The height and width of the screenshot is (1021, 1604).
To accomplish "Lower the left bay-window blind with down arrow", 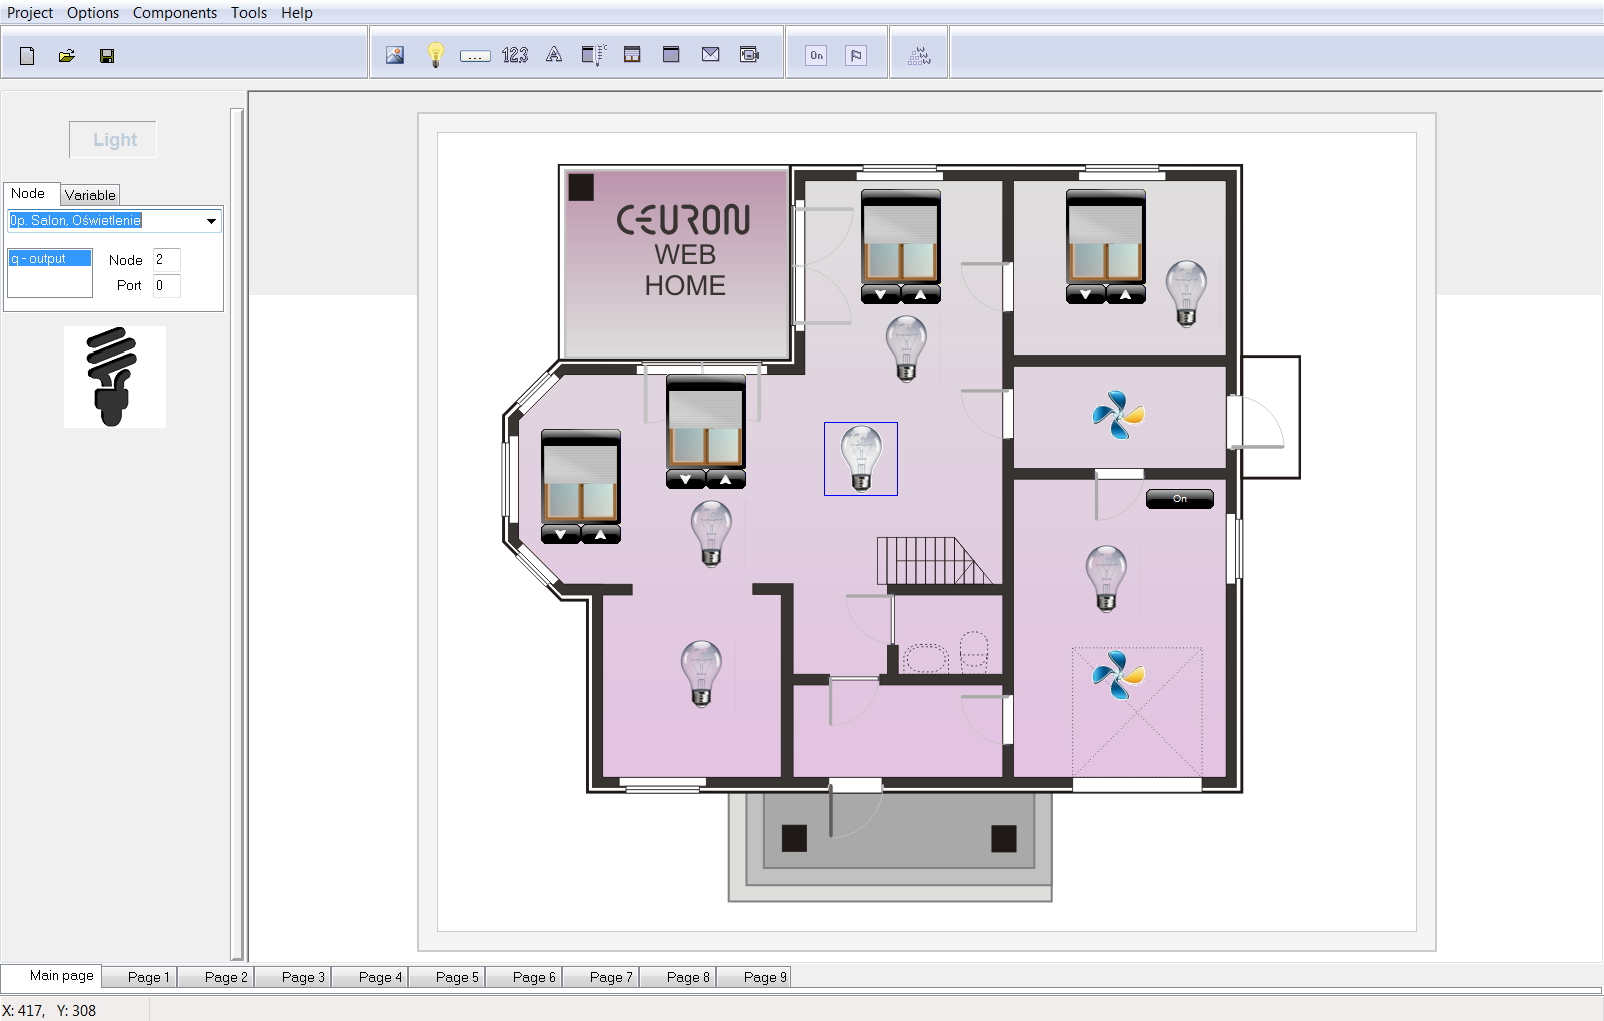I will tap(561, 534).
